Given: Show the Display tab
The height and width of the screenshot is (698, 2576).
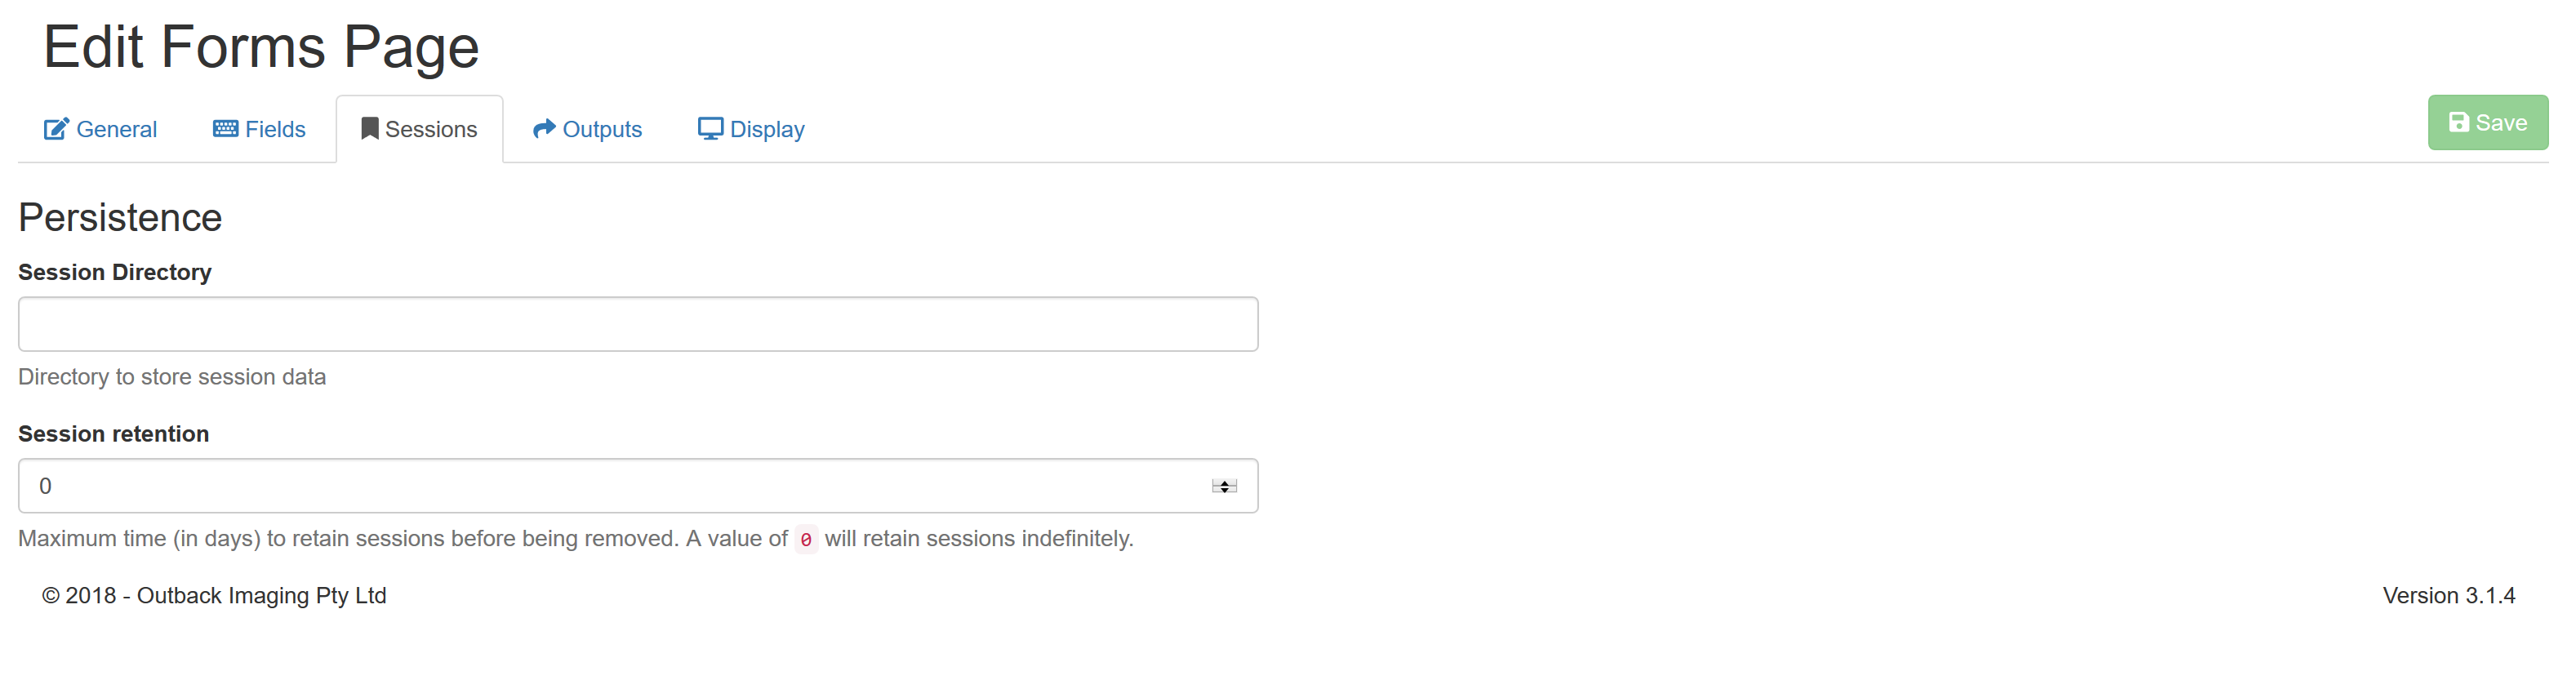Looking at the screenshot, I should [x=767, y=129].
